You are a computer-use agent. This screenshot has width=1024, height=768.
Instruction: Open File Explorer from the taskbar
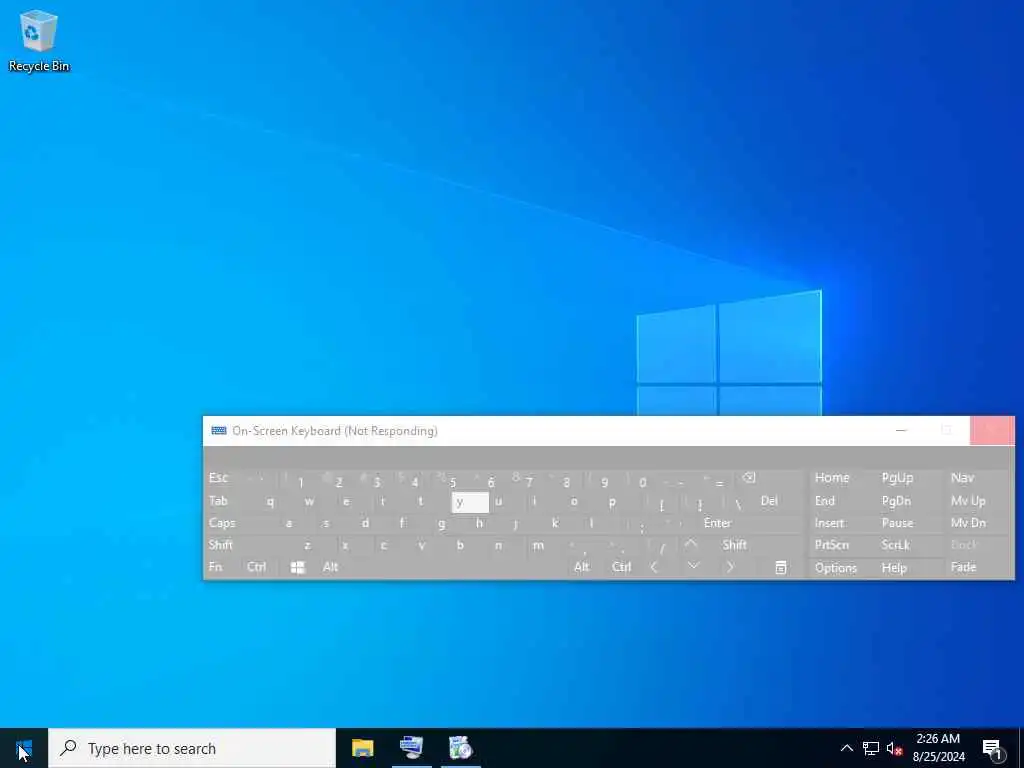click(x=362, y=748)
